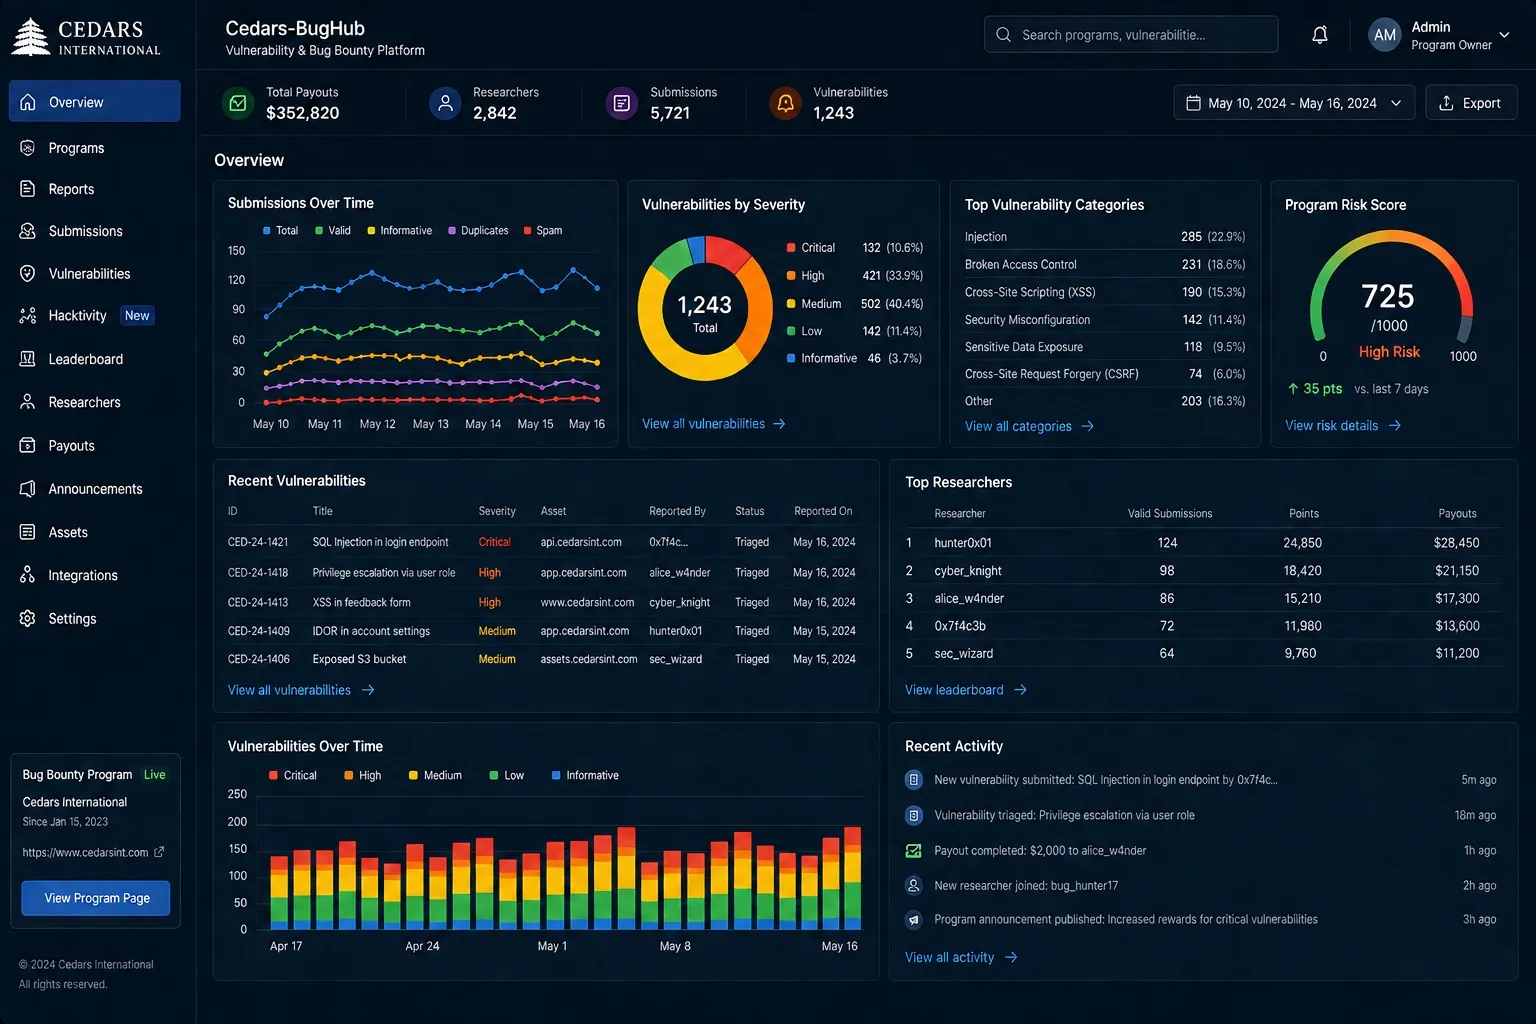
Task: Click the notification bell icon
Action: click(x=1320, y=35)
